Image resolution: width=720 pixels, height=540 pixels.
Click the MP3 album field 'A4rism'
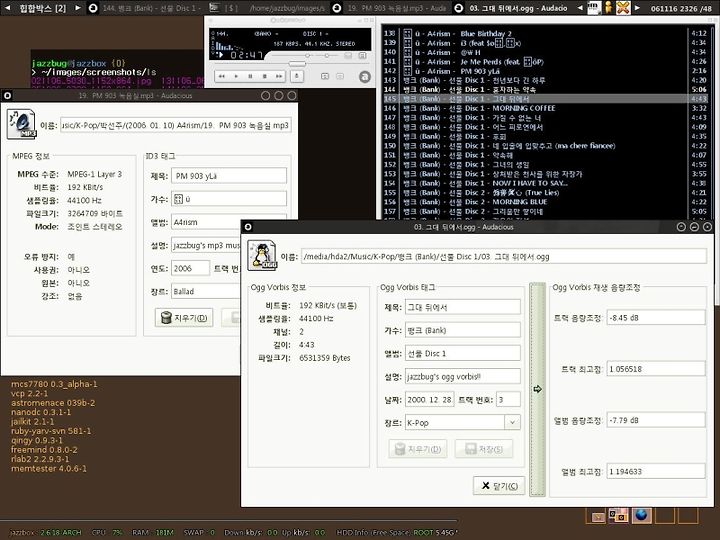tap(229, 222)
